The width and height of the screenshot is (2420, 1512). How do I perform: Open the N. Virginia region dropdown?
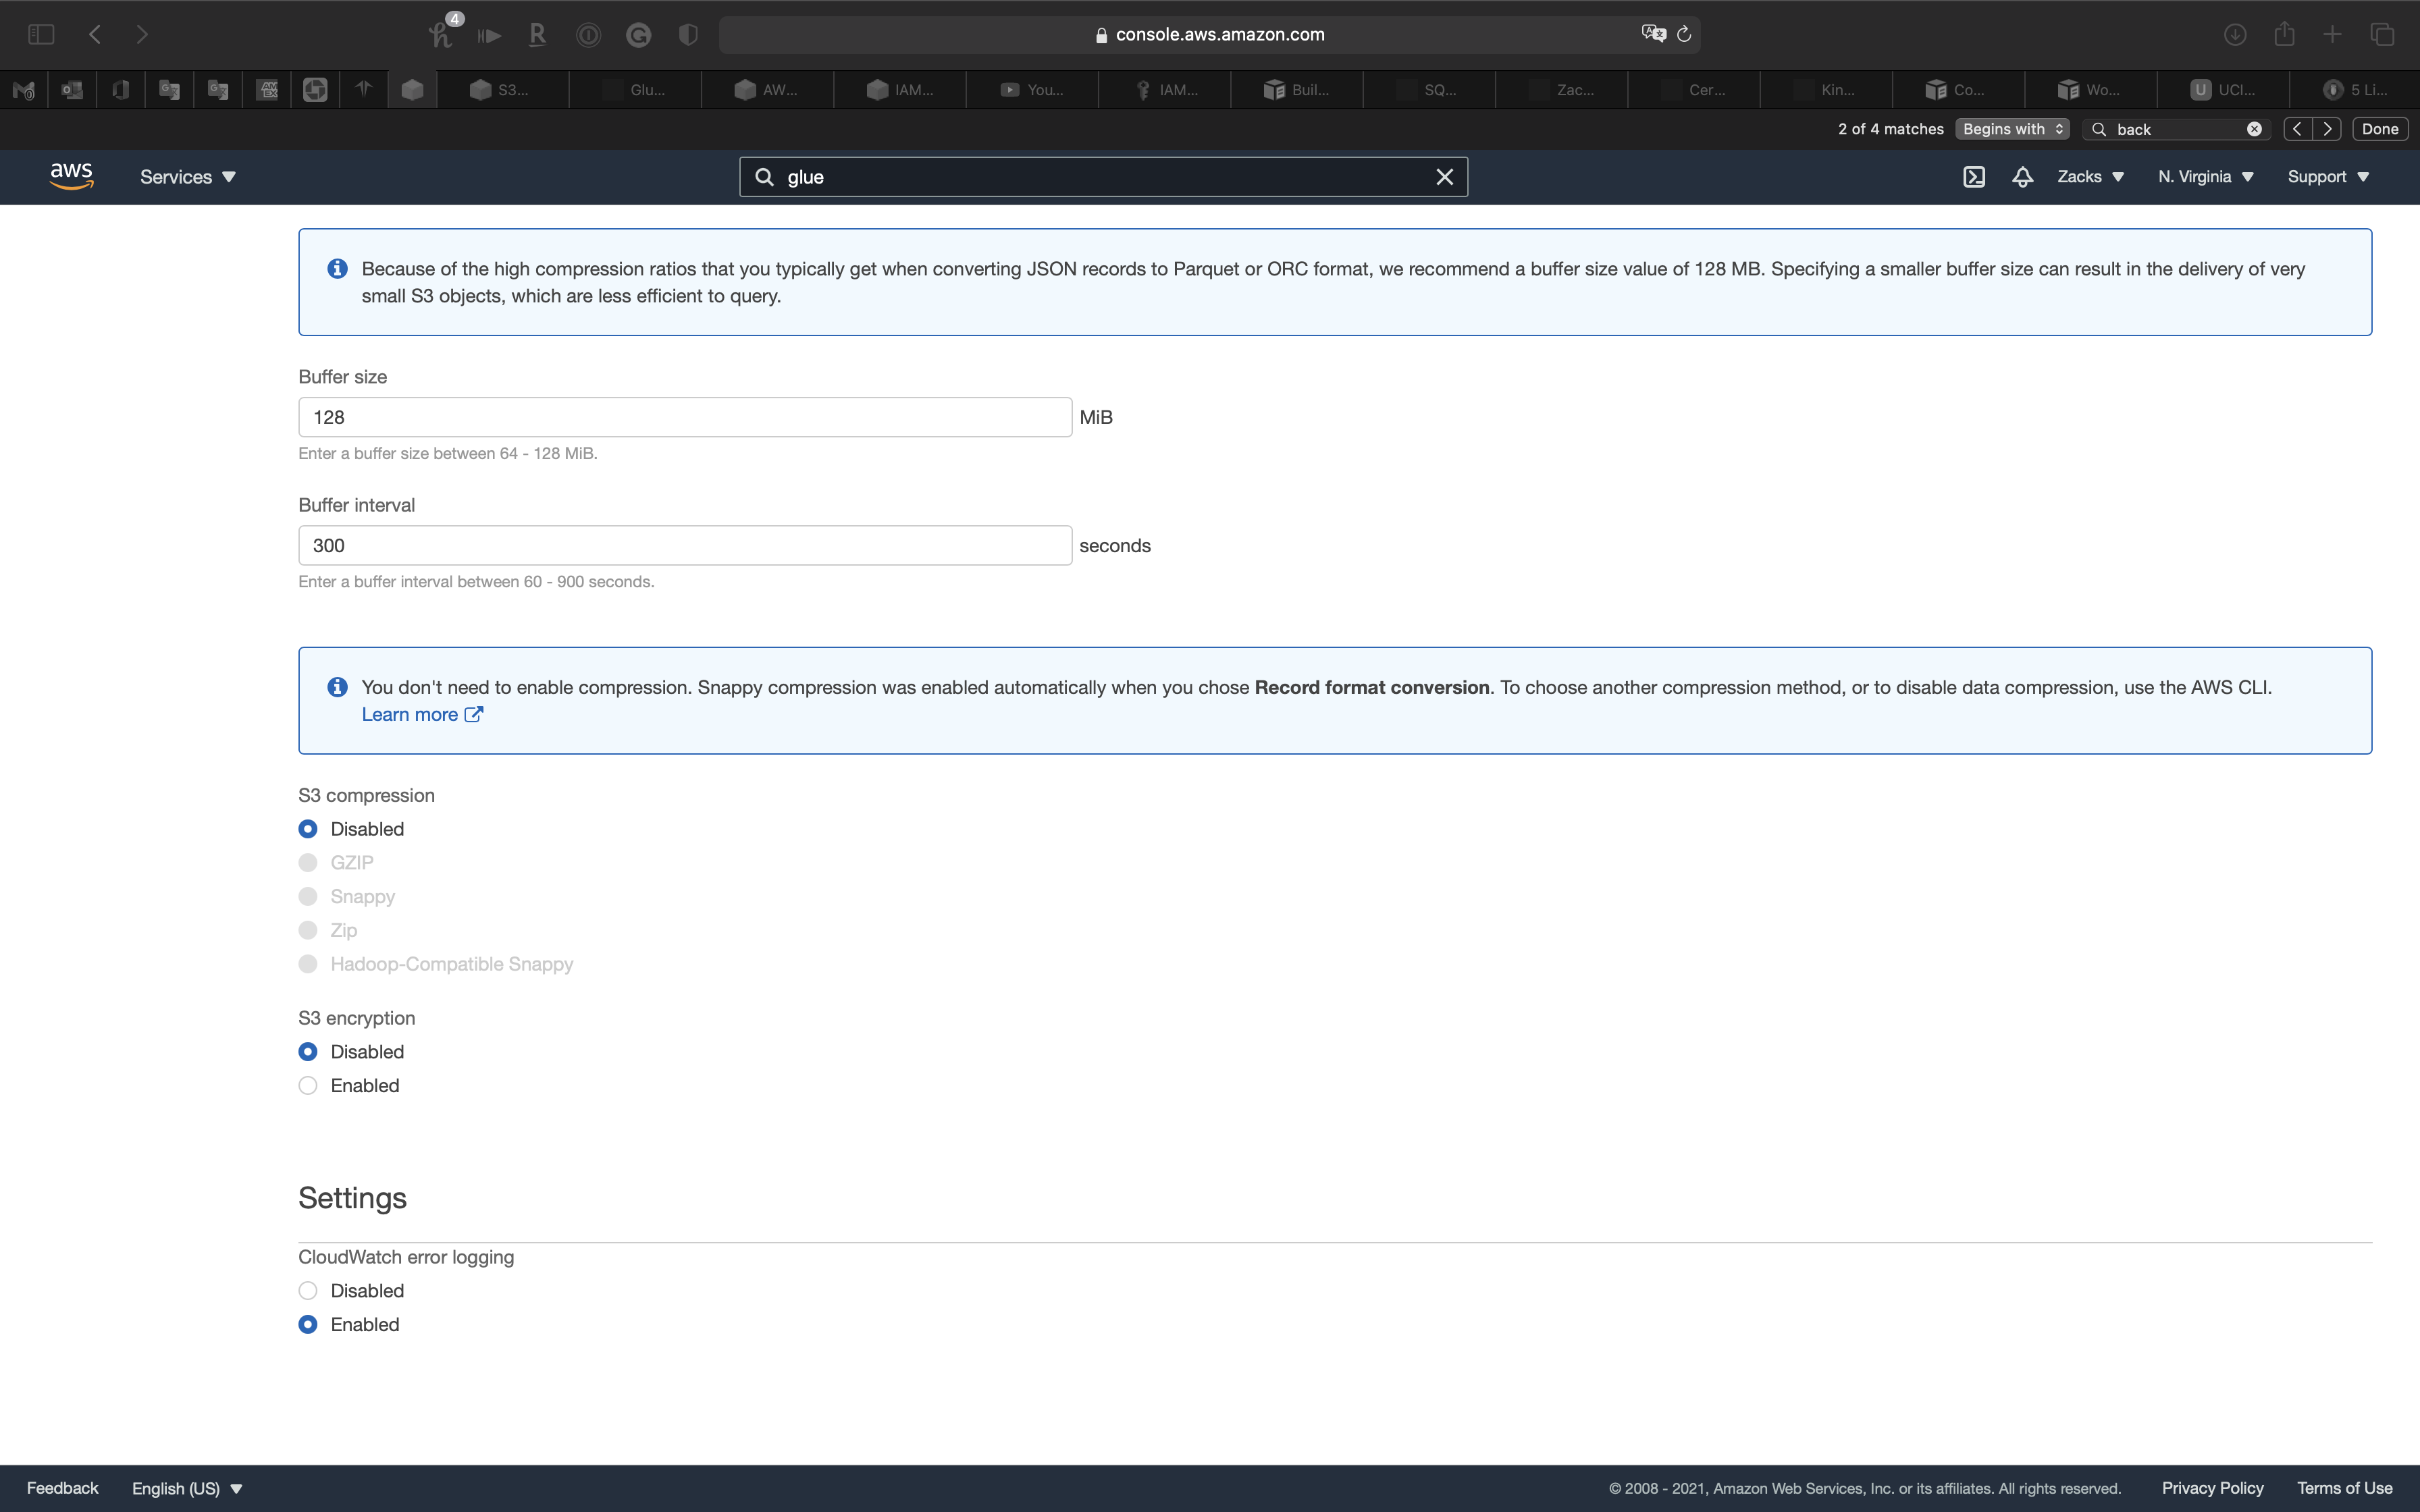[2205, 177]
